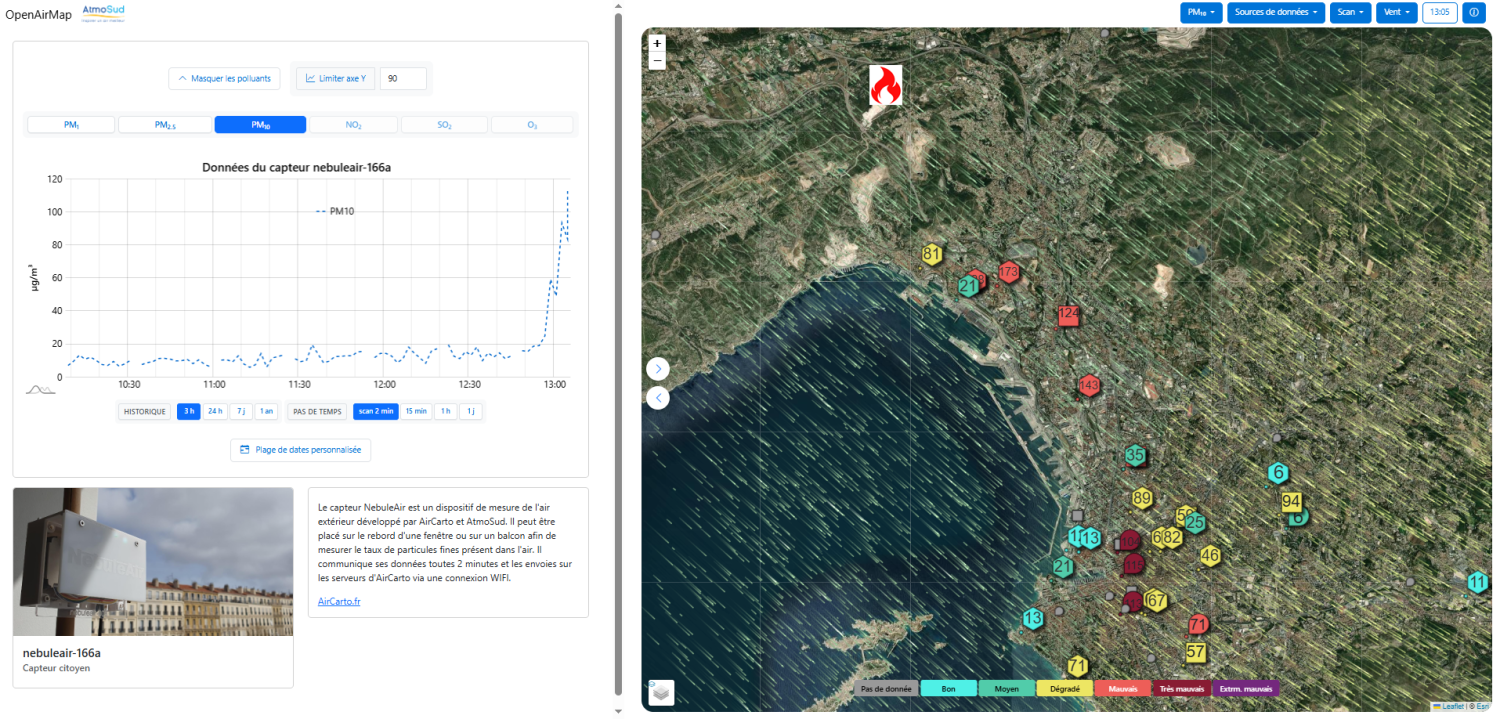This screenshot has width=1500, height=719.
Task: Click the Moyen legend color swatch
Action: point(1006,689)
